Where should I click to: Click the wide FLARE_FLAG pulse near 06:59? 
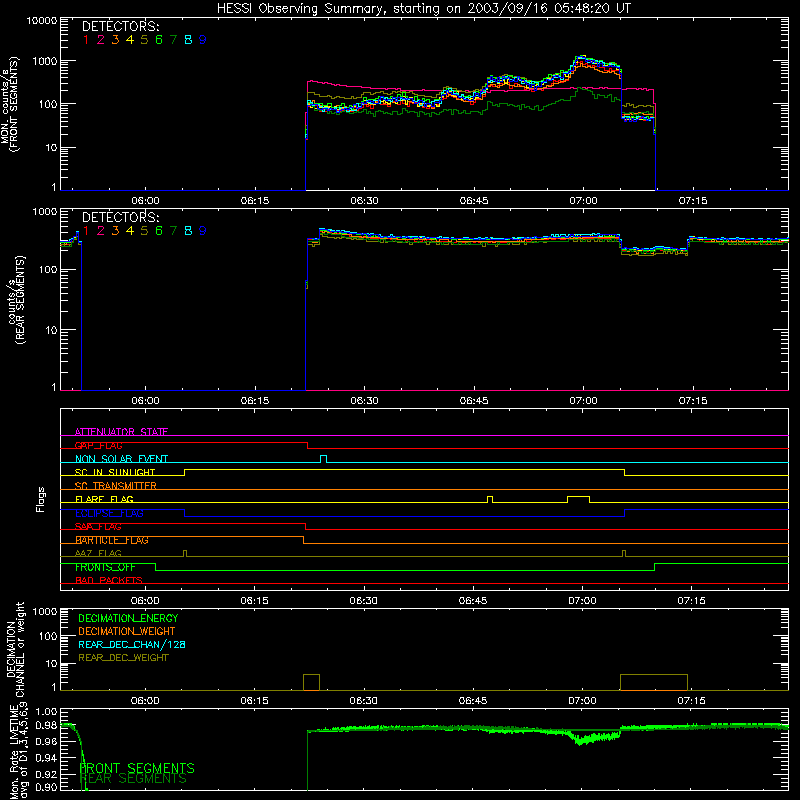point(579,499)
